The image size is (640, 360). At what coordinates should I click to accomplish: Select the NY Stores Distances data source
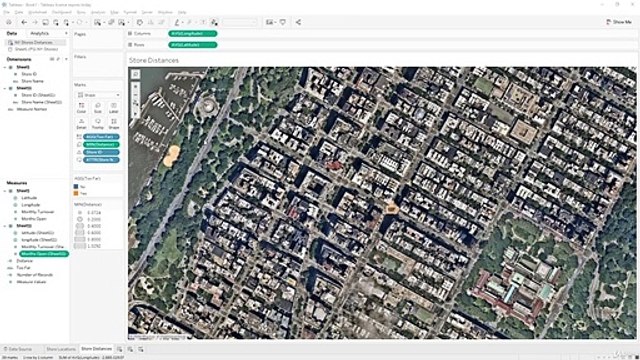(x=36, y=42)
